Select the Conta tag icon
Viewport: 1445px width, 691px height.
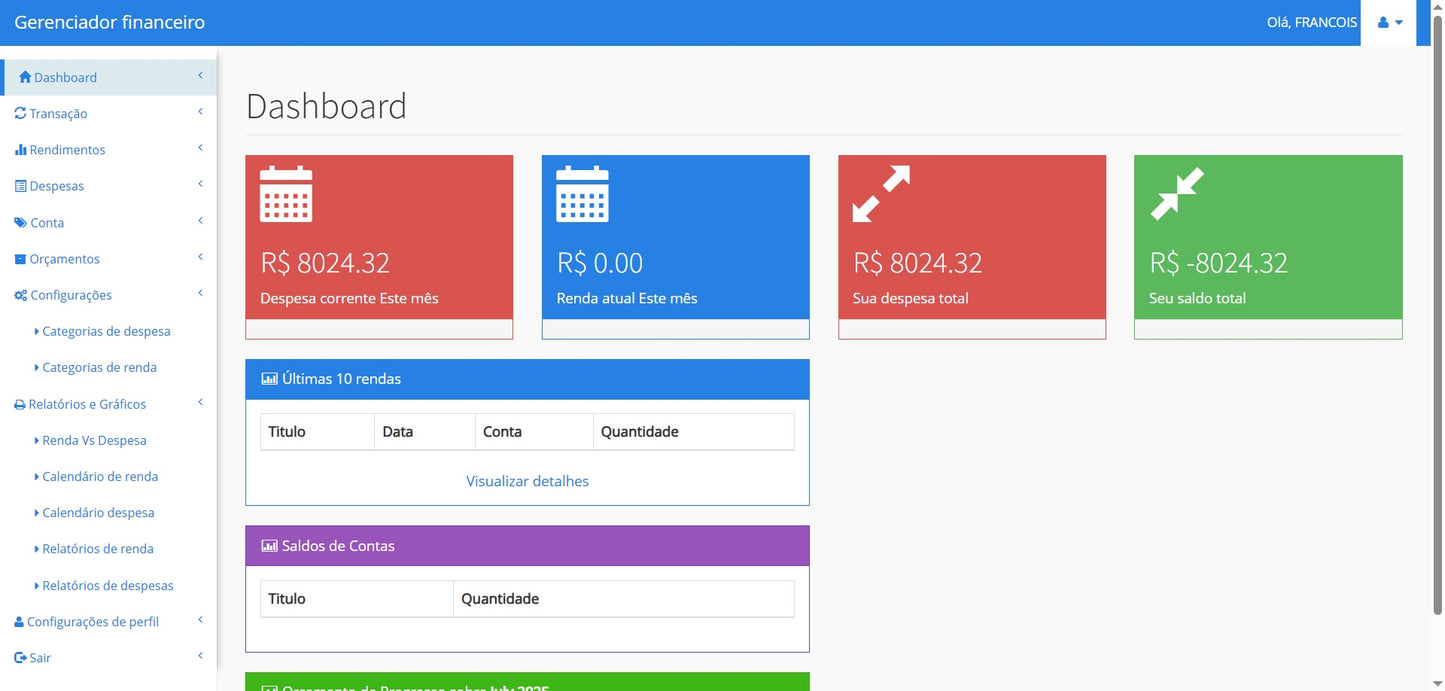[22, 222]
